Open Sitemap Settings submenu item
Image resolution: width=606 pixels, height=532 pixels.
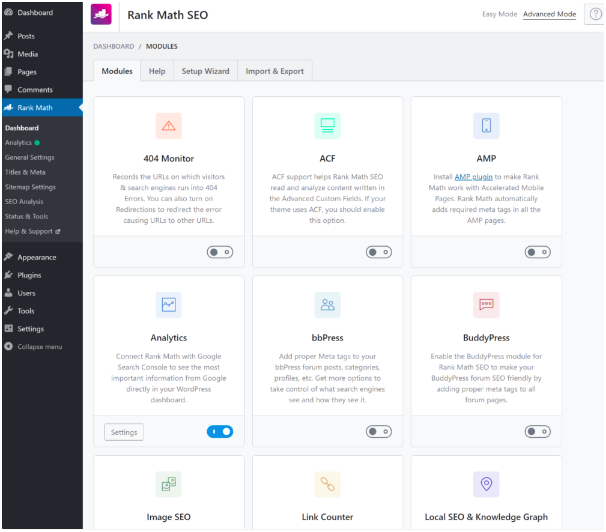tap(30, 187)
